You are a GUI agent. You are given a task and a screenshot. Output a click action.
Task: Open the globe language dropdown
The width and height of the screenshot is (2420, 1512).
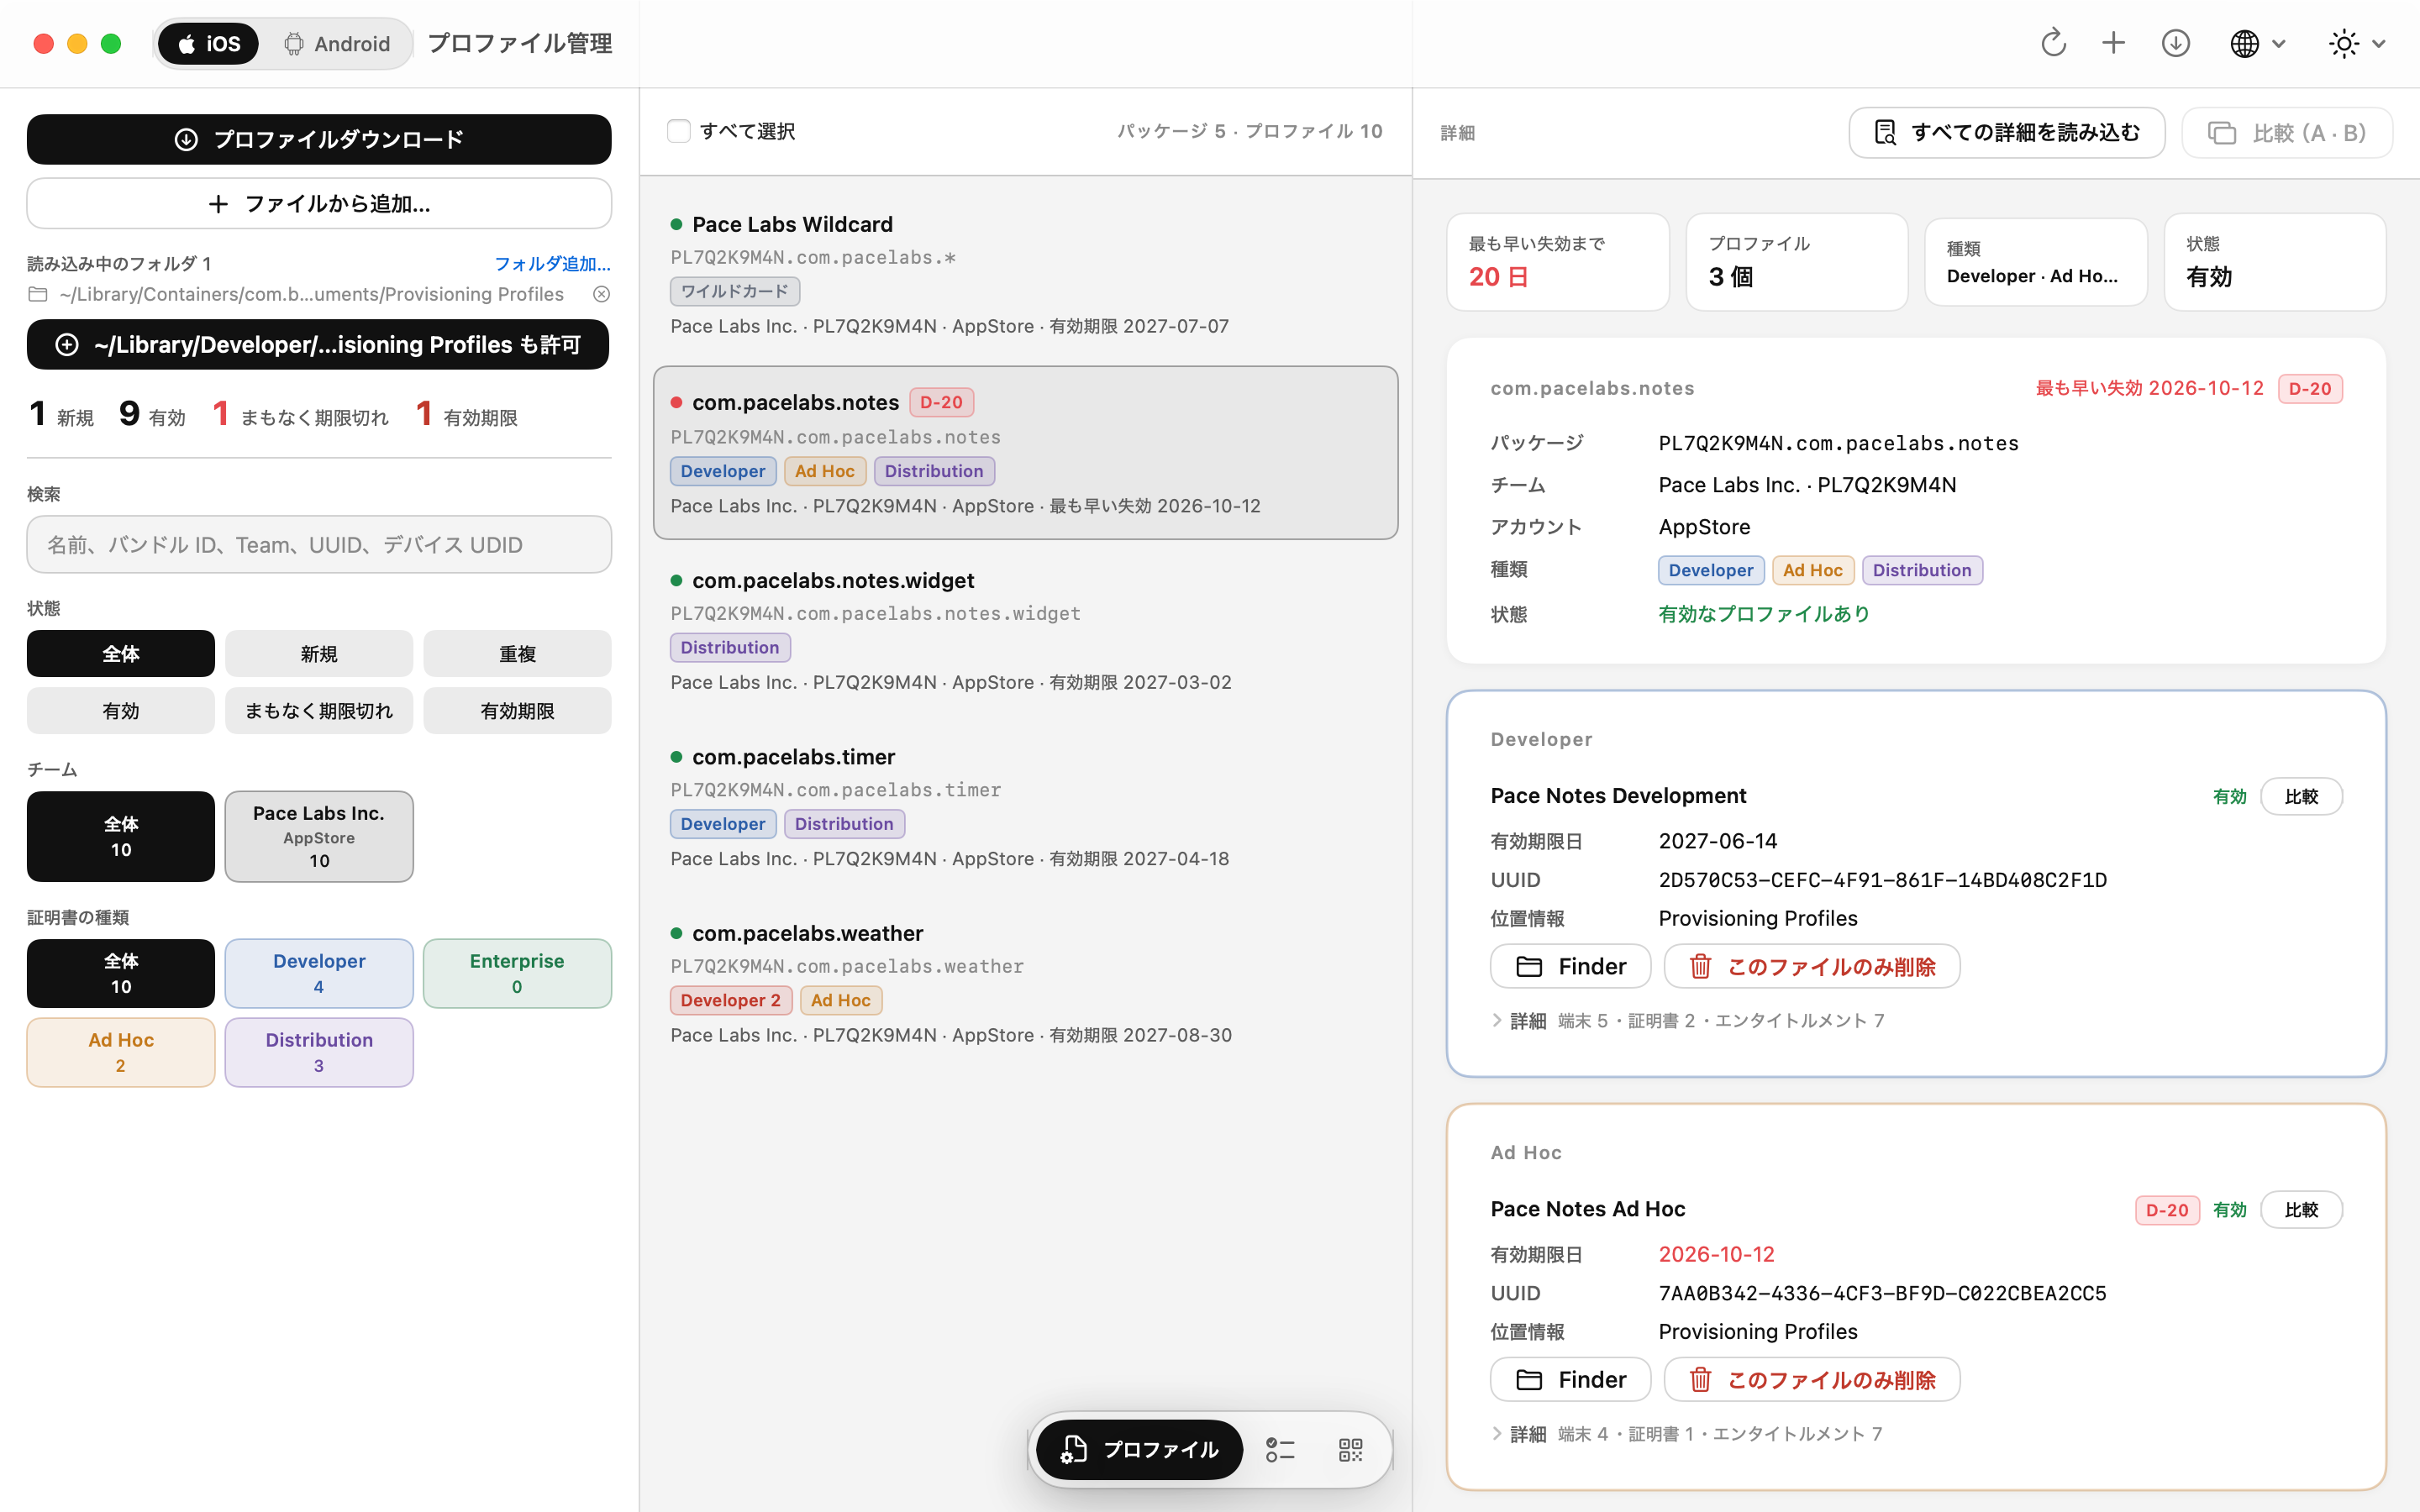2257,43
